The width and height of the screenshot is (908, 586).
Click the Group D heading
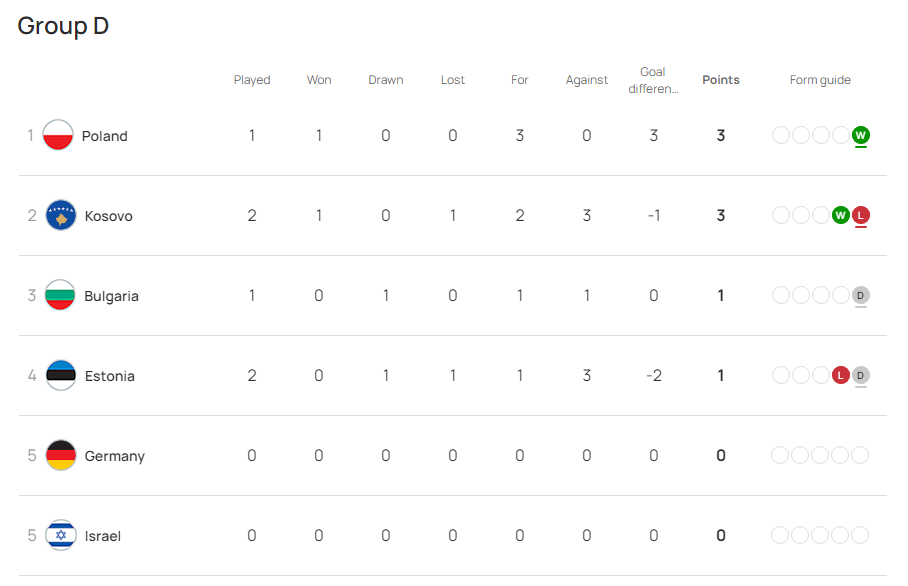coord(63,26)
